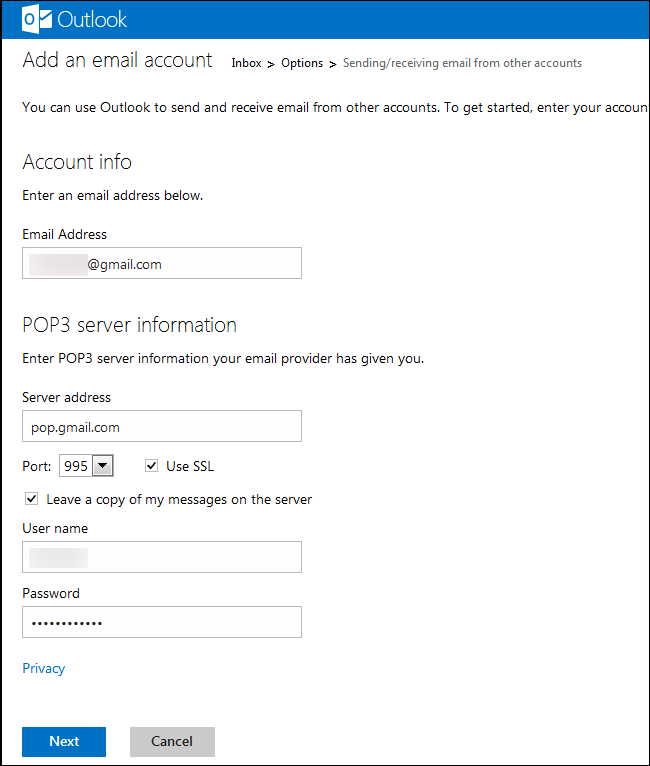Click the Account info section heading
The height and width of the screenshot is (766, 650).
[x=77, y=162]
